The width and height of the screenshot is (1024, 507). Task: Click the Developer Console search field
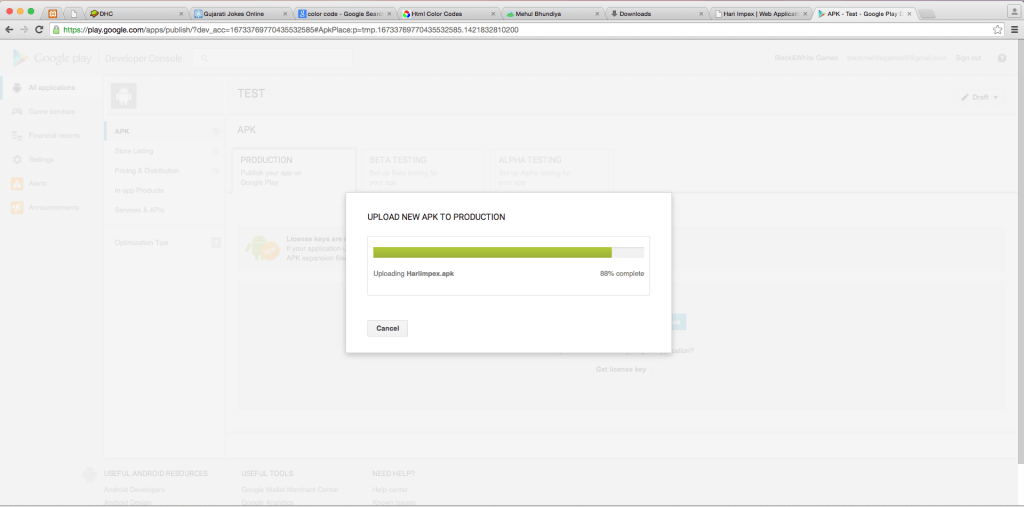(x=272, y=58)
